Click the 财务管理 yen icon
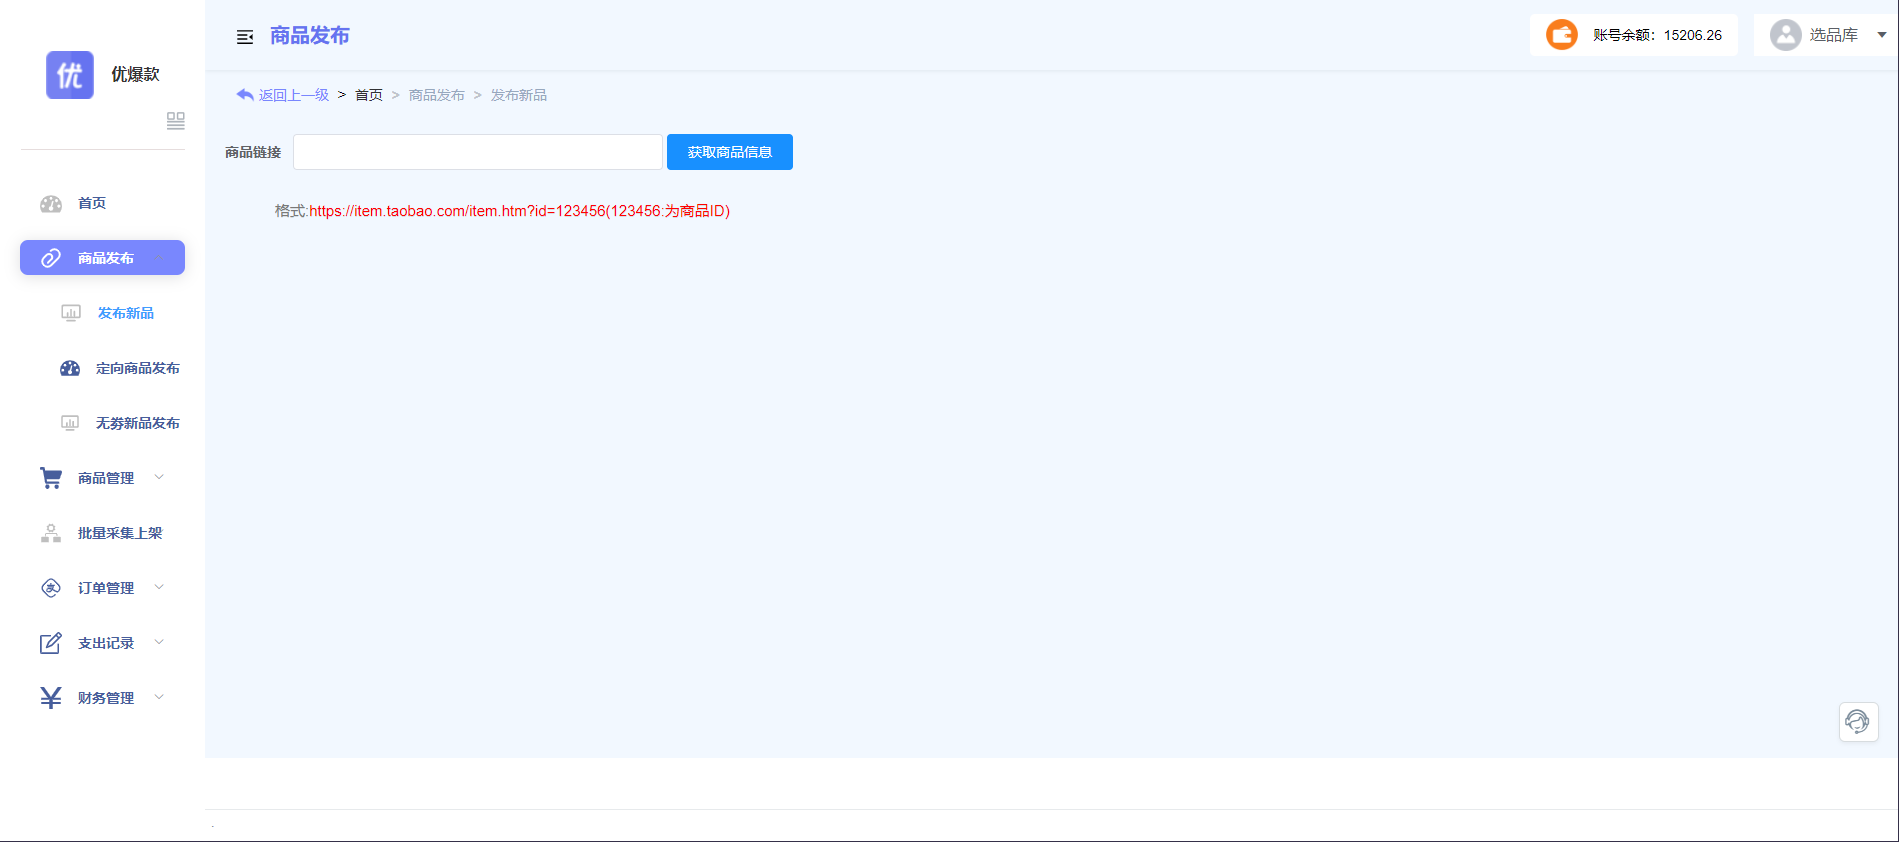This screenshot has height=842, width=1899. (x=51, y=698)
